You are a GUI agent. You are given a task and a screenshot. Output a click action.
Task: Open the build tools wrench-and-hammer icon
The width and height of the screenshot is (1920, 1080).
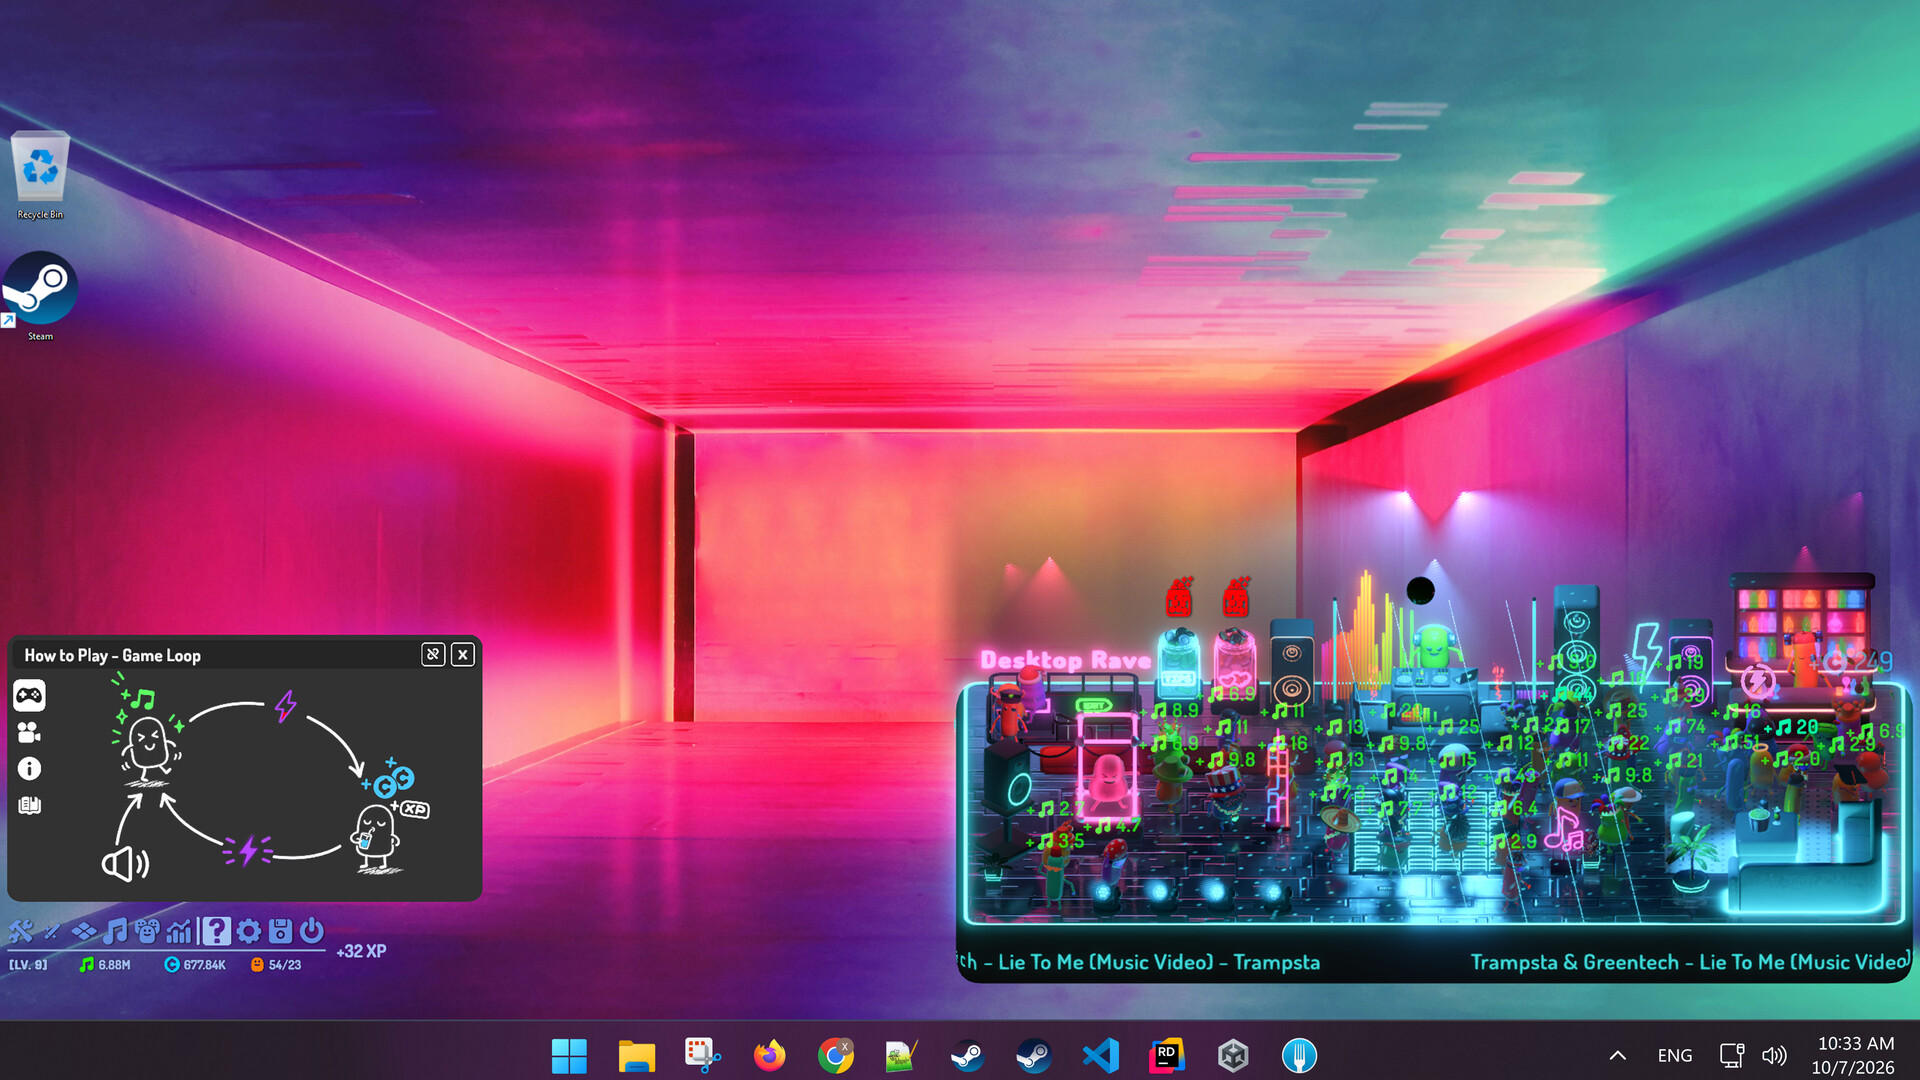21,932
